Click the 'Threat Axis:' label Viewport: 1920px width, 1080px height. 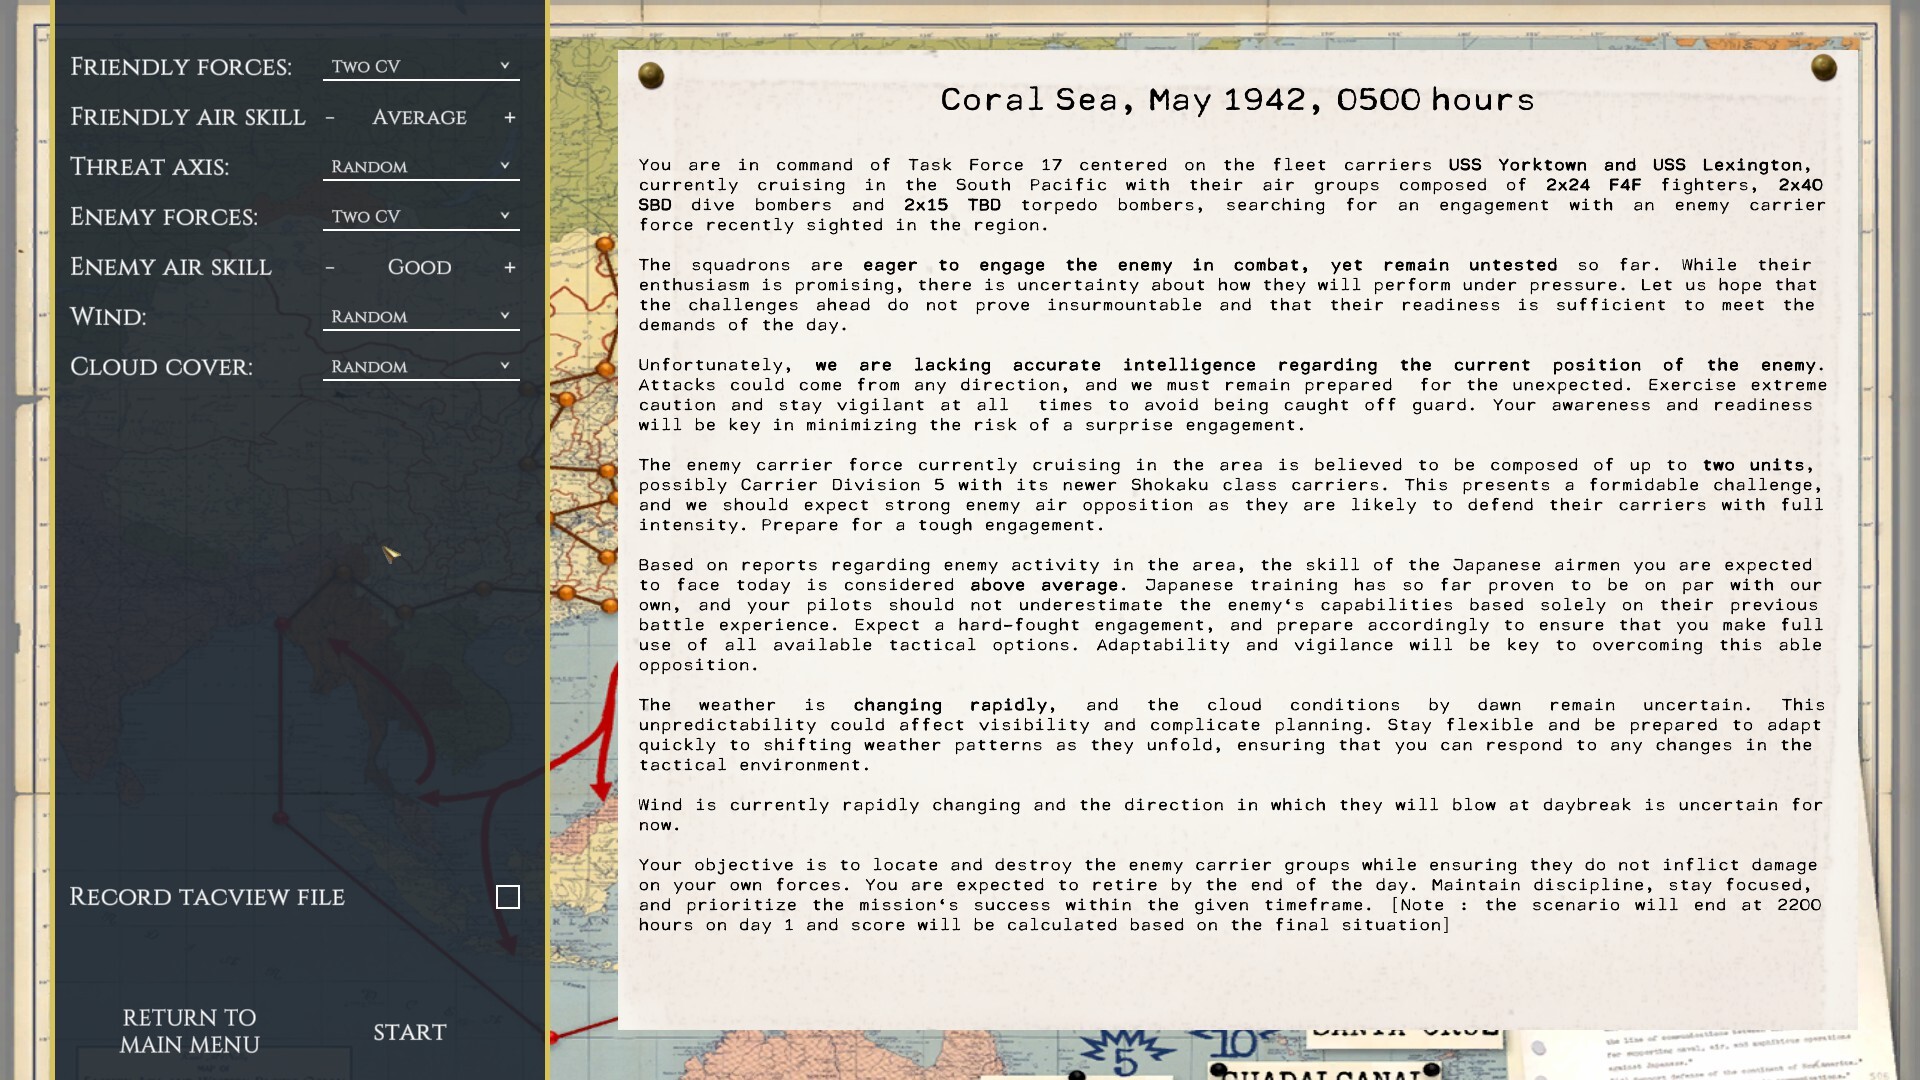pyautogui.click(x=150, y=167)
